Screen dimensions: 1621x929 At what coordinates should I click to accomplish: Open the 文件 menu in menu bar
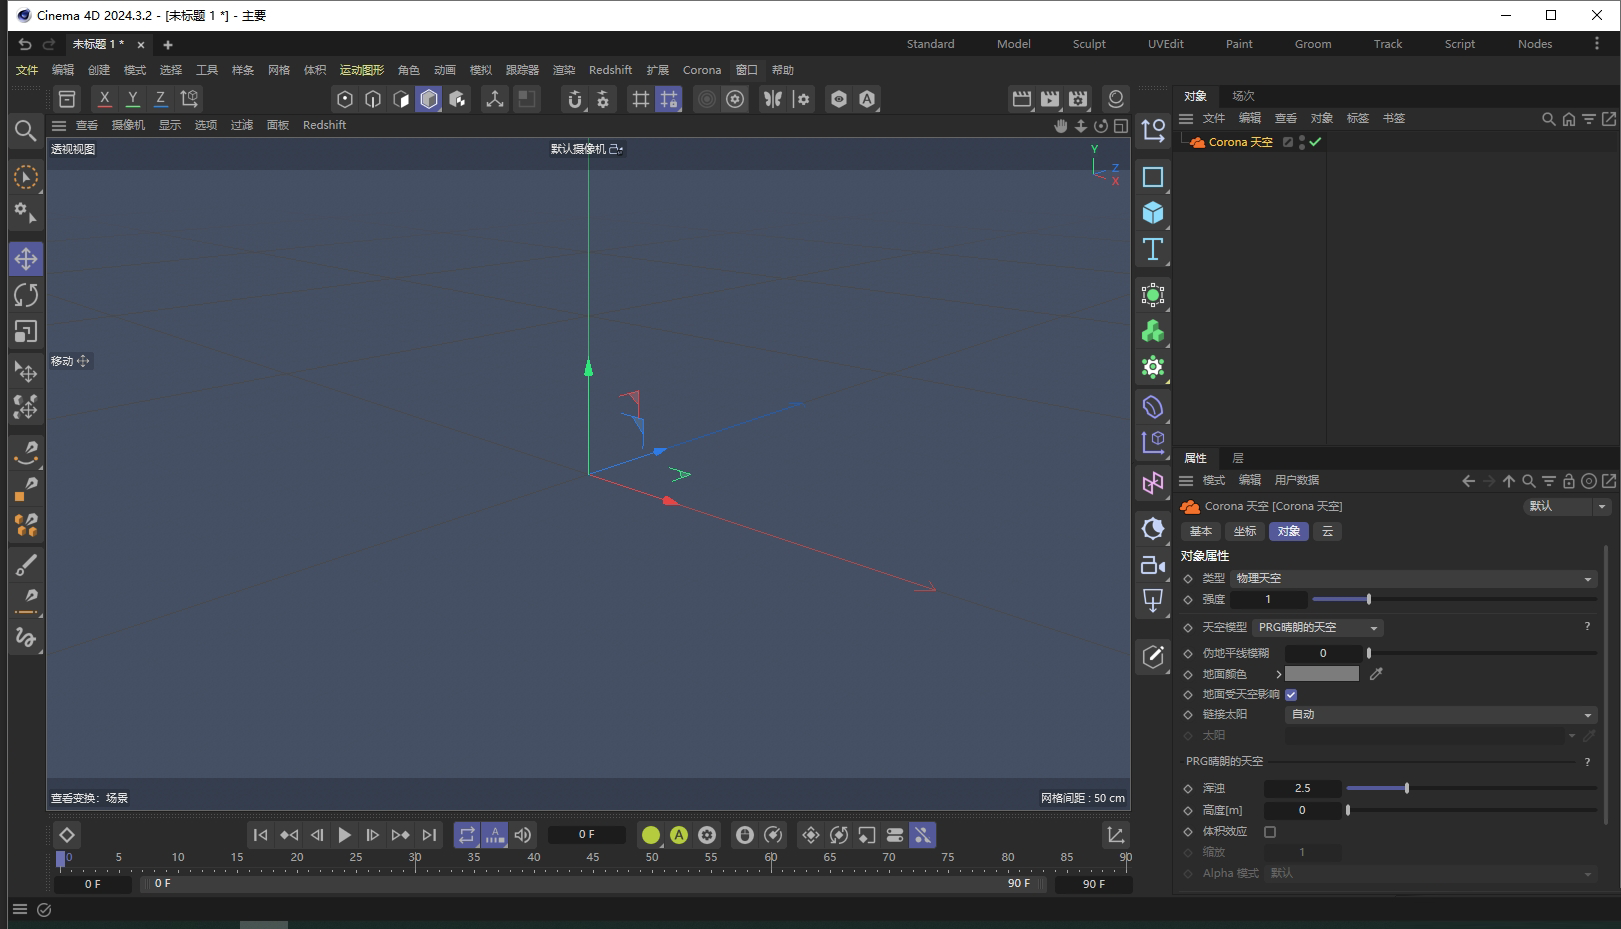click(x=27, y=70)
